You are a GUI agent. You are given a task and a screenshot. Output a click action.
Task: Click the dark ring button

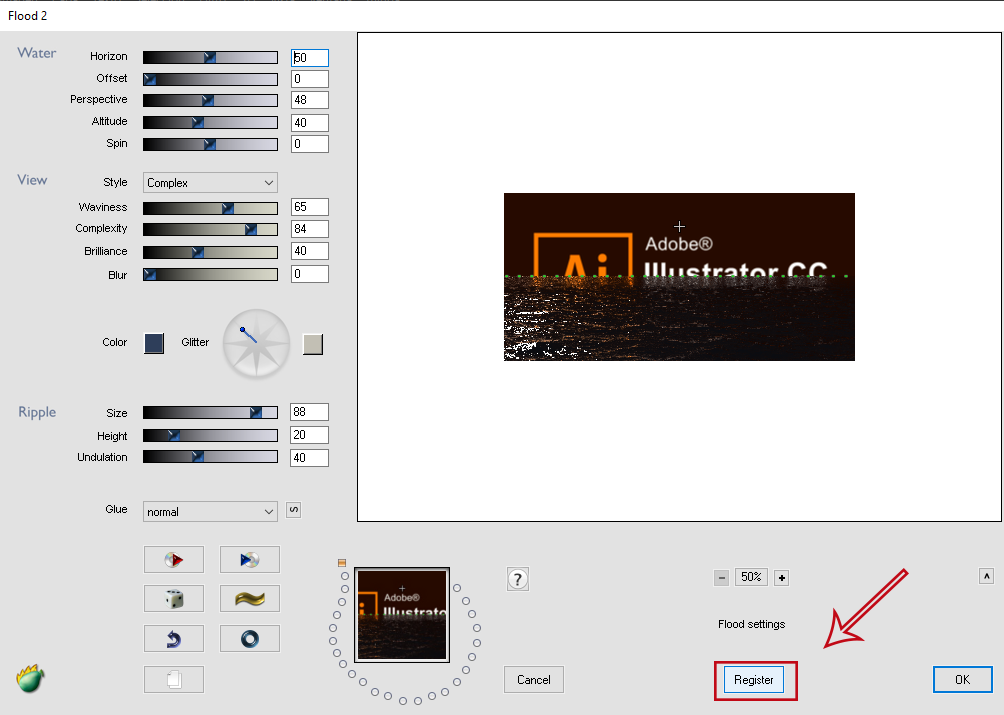pos(250,638)
